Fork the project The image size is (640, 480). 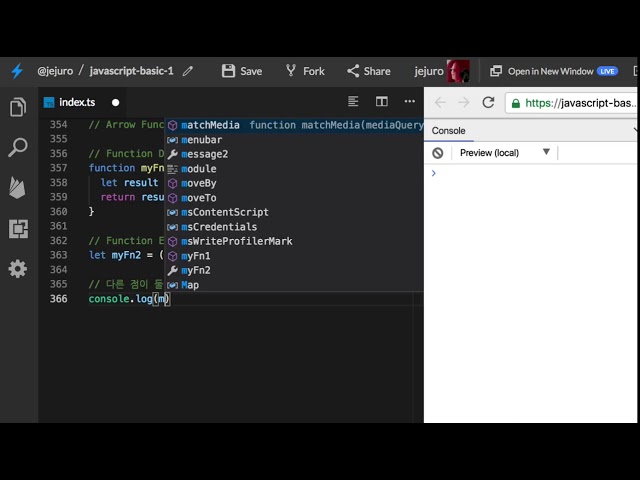click(305, 71)
